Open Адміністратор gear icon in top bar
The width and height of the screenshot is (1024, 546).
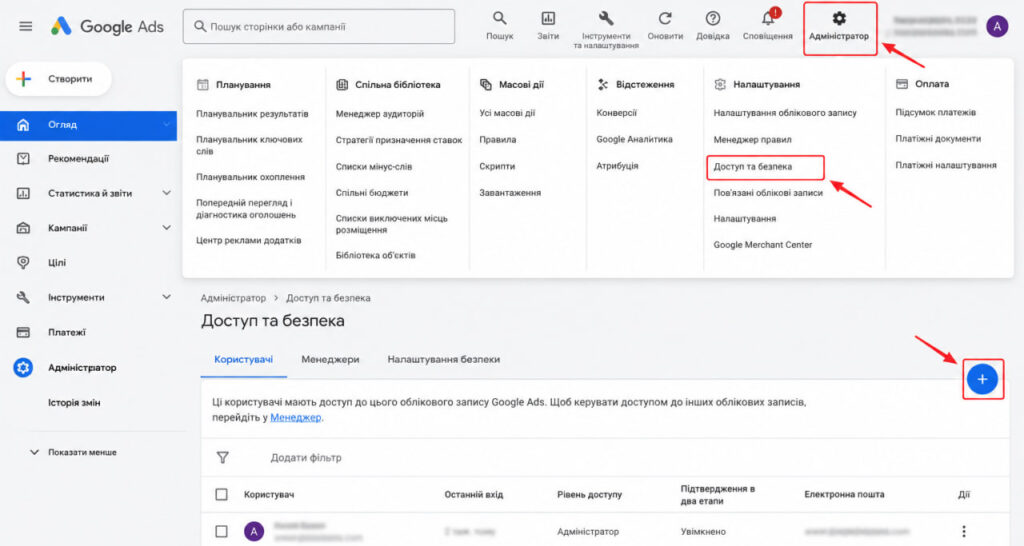tap(839, 18)
